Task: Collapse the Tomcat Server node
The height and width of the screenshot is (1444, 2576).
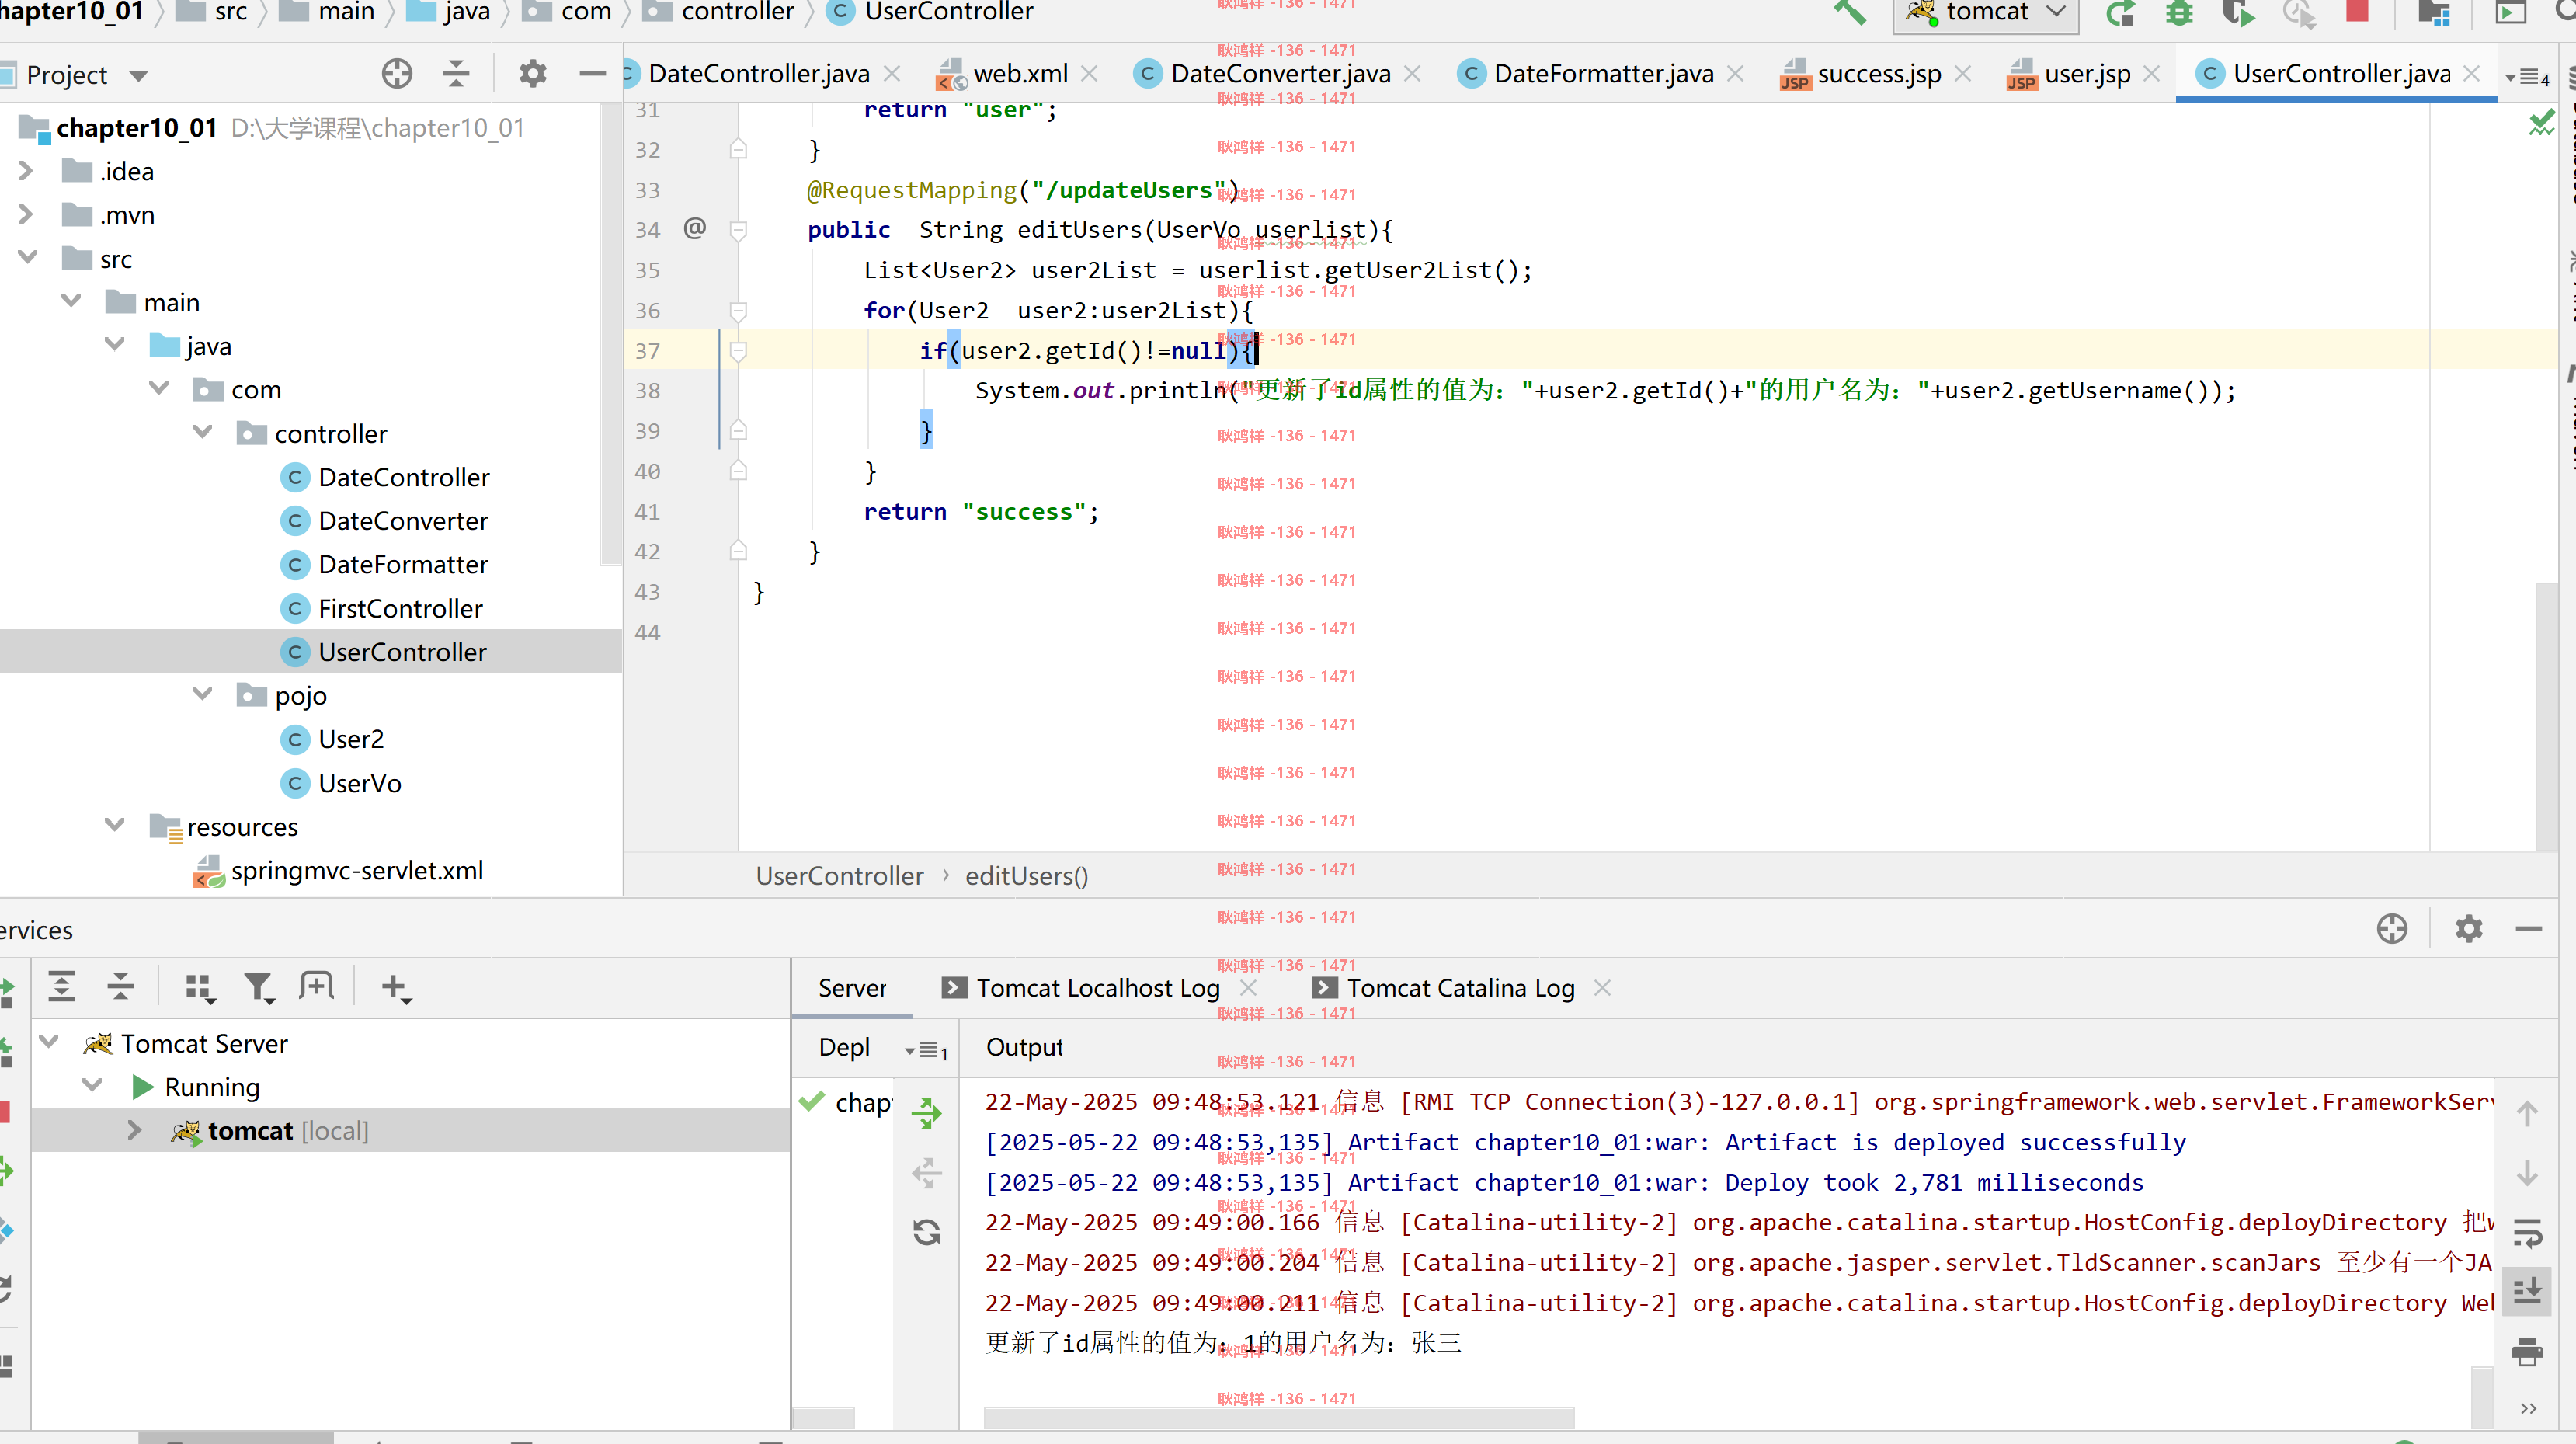Action: (49, 1042)
